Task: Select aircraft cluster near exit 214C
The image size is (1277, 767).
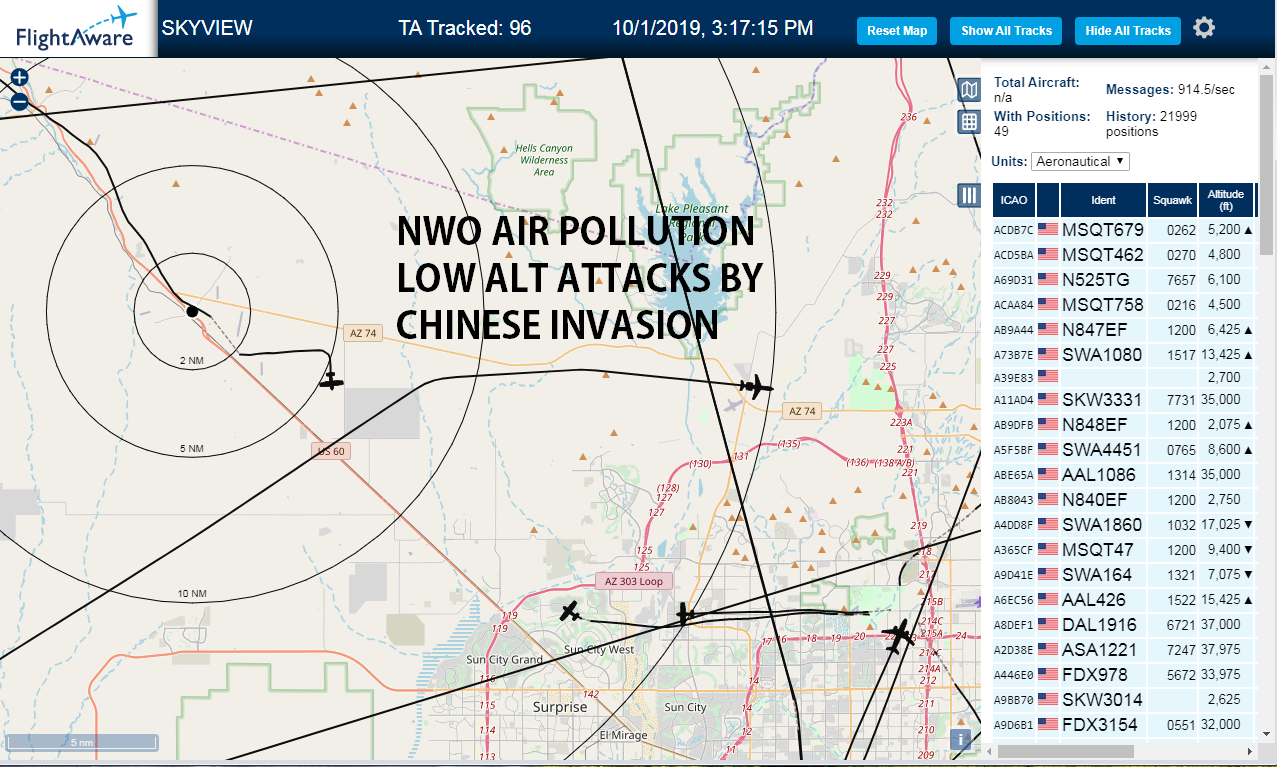Action: [898, 637]
